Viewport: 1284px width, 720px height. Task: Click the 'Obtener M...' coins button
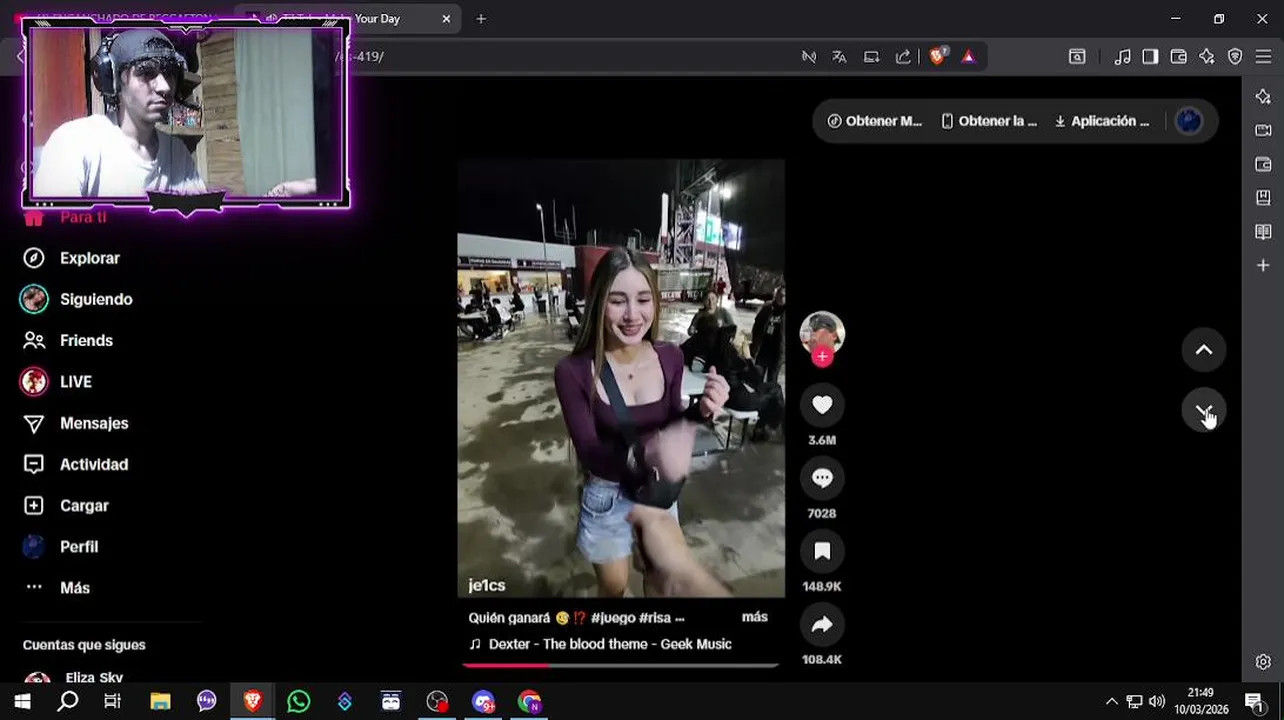click(x=875, y=121)
